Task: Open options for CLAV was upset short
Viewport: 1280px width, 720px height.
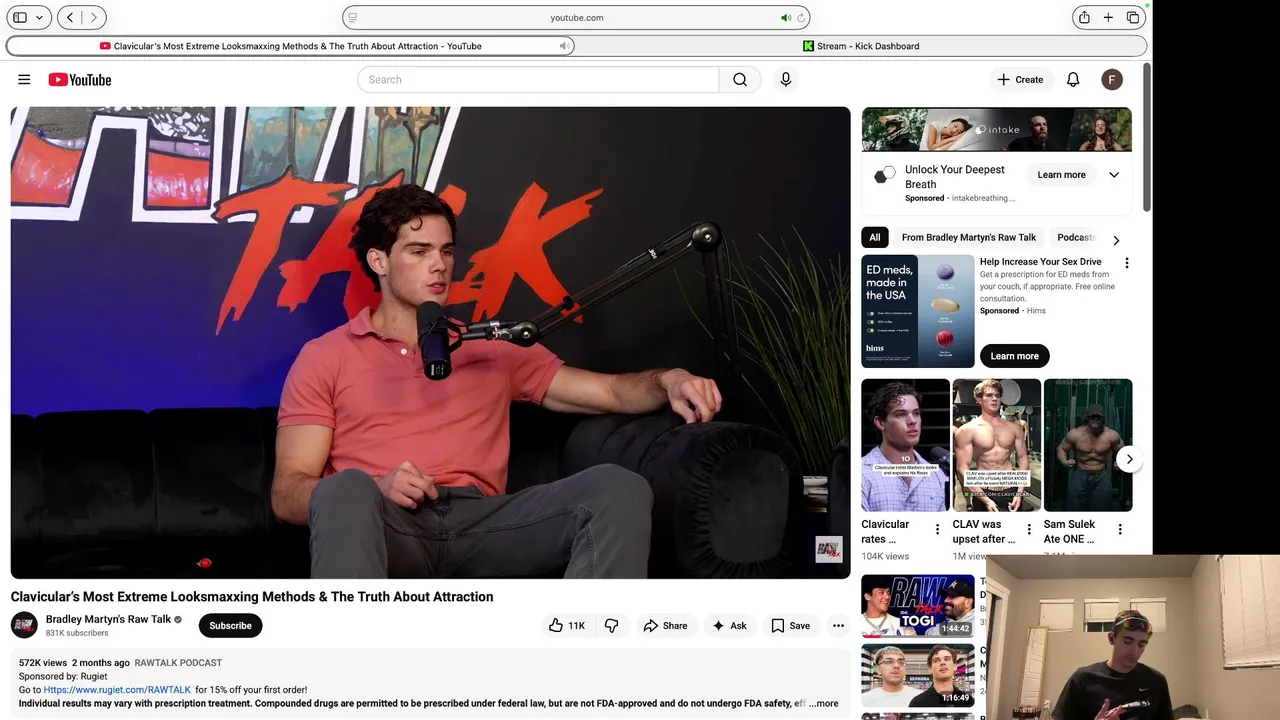Action: click(x=1029, y=530)
